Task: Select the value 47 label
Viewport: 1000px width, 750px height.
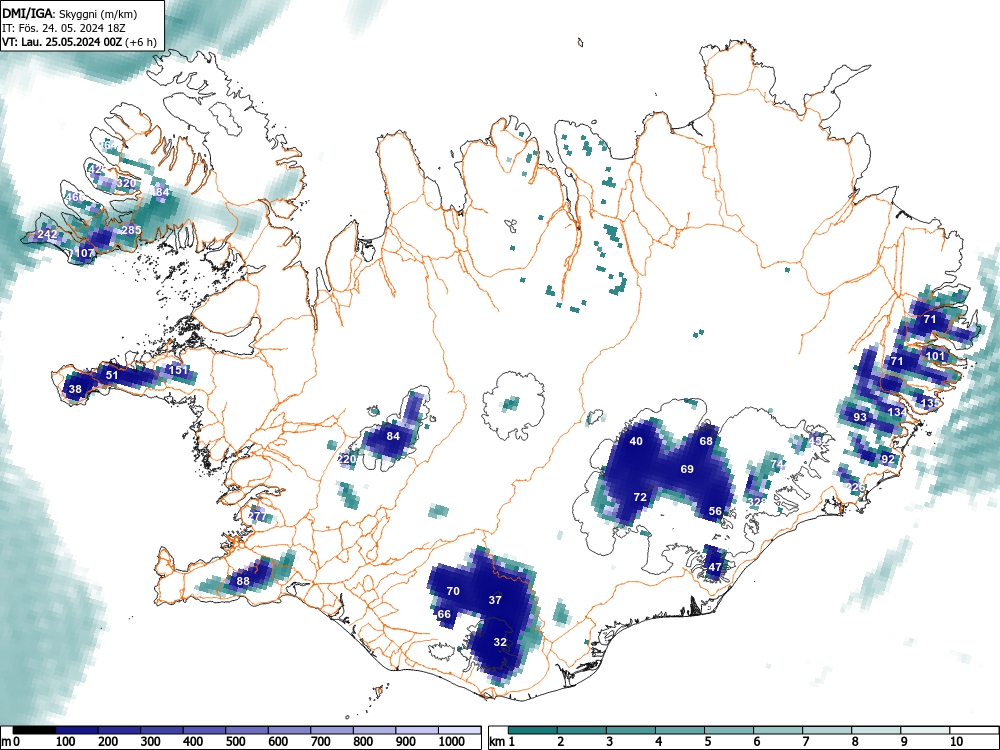Action: click(x=715, y=567)
